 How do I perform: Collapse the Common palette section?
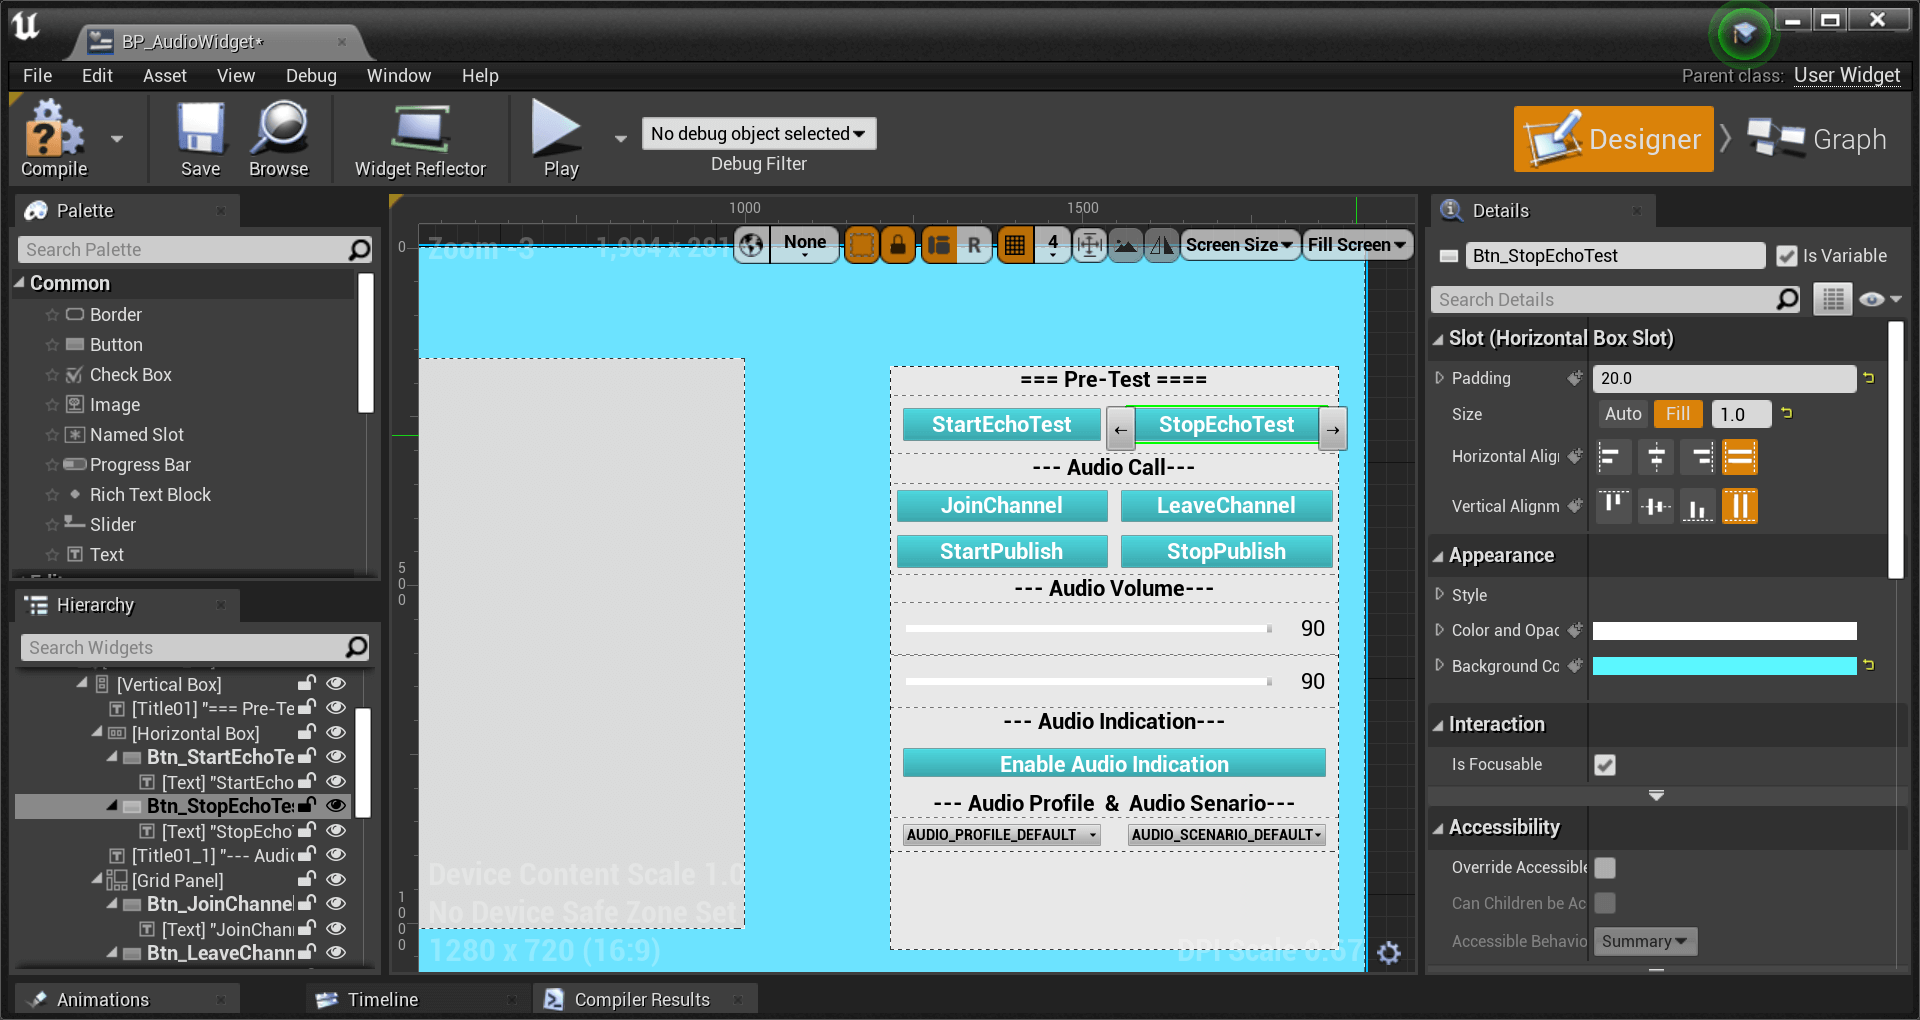point(19,283)
